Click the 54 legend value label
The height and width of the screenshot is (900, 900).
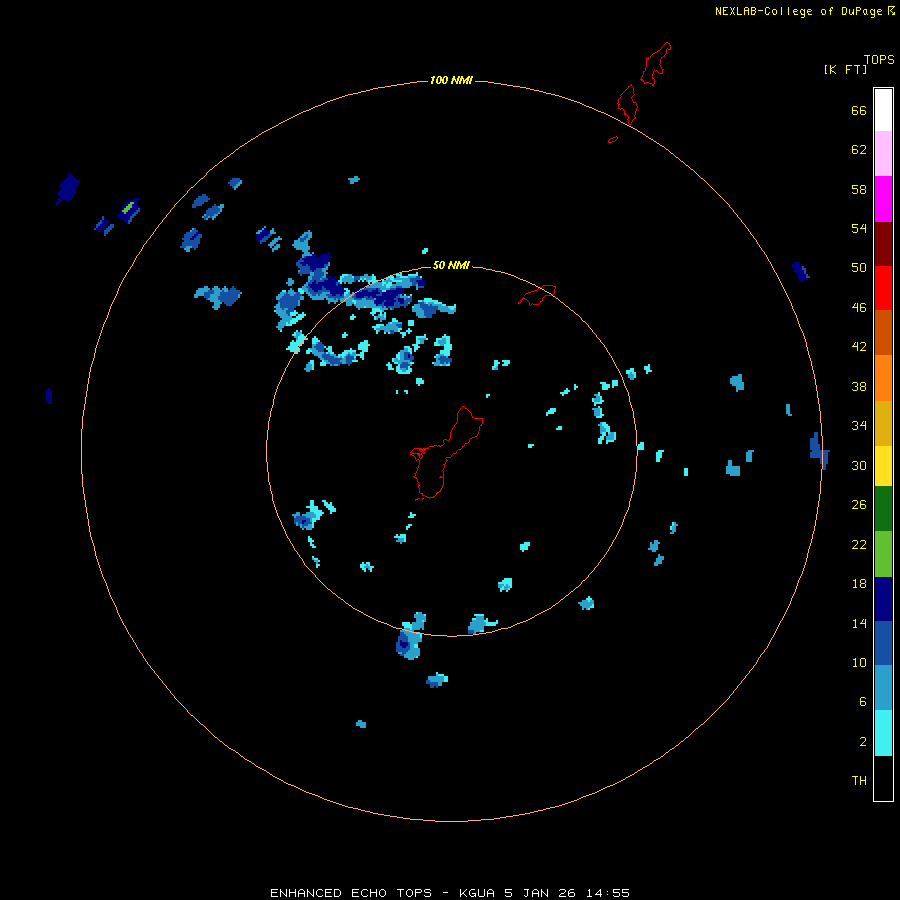(859, 228)
